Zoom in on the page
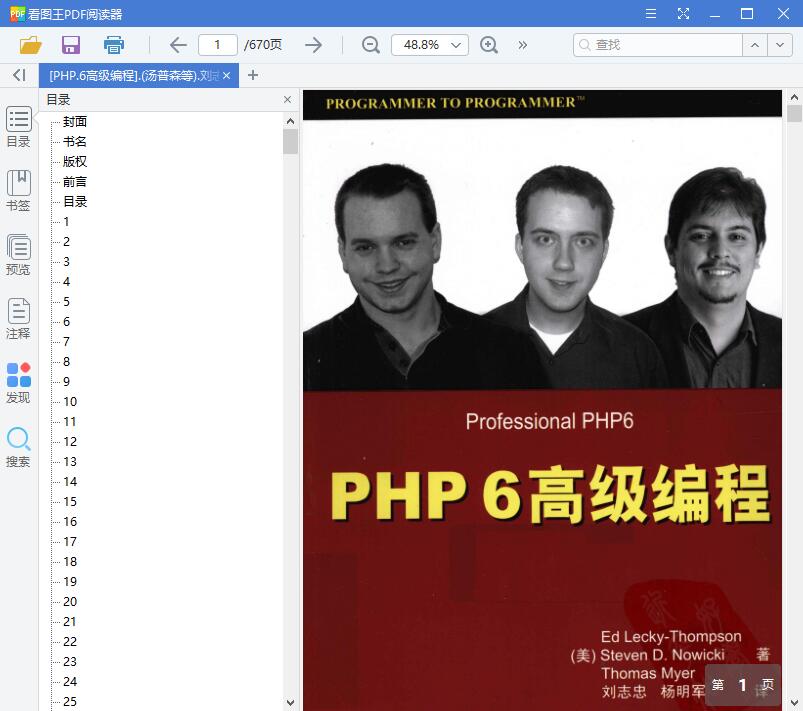Viewport: 803px width, 711px height. click(489, 45)
